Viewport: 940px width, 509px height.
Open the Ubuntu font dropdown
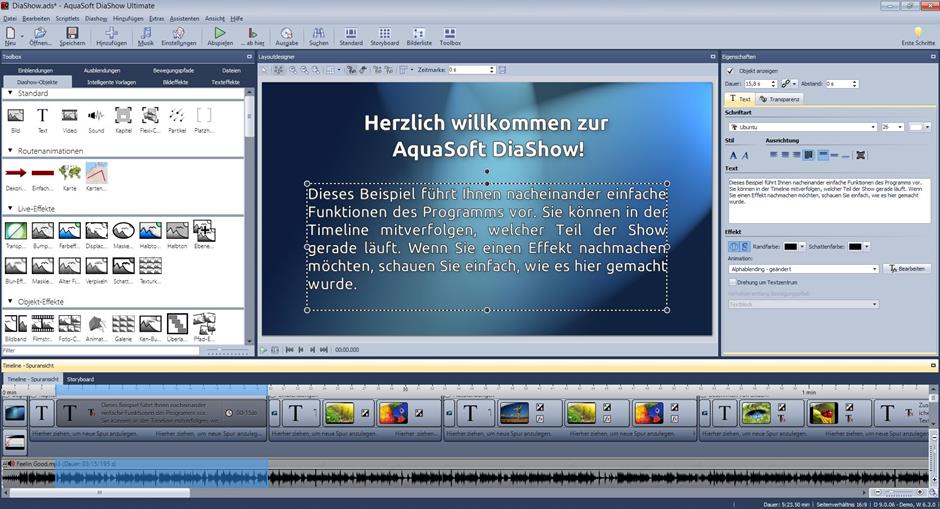click(873, 127)
